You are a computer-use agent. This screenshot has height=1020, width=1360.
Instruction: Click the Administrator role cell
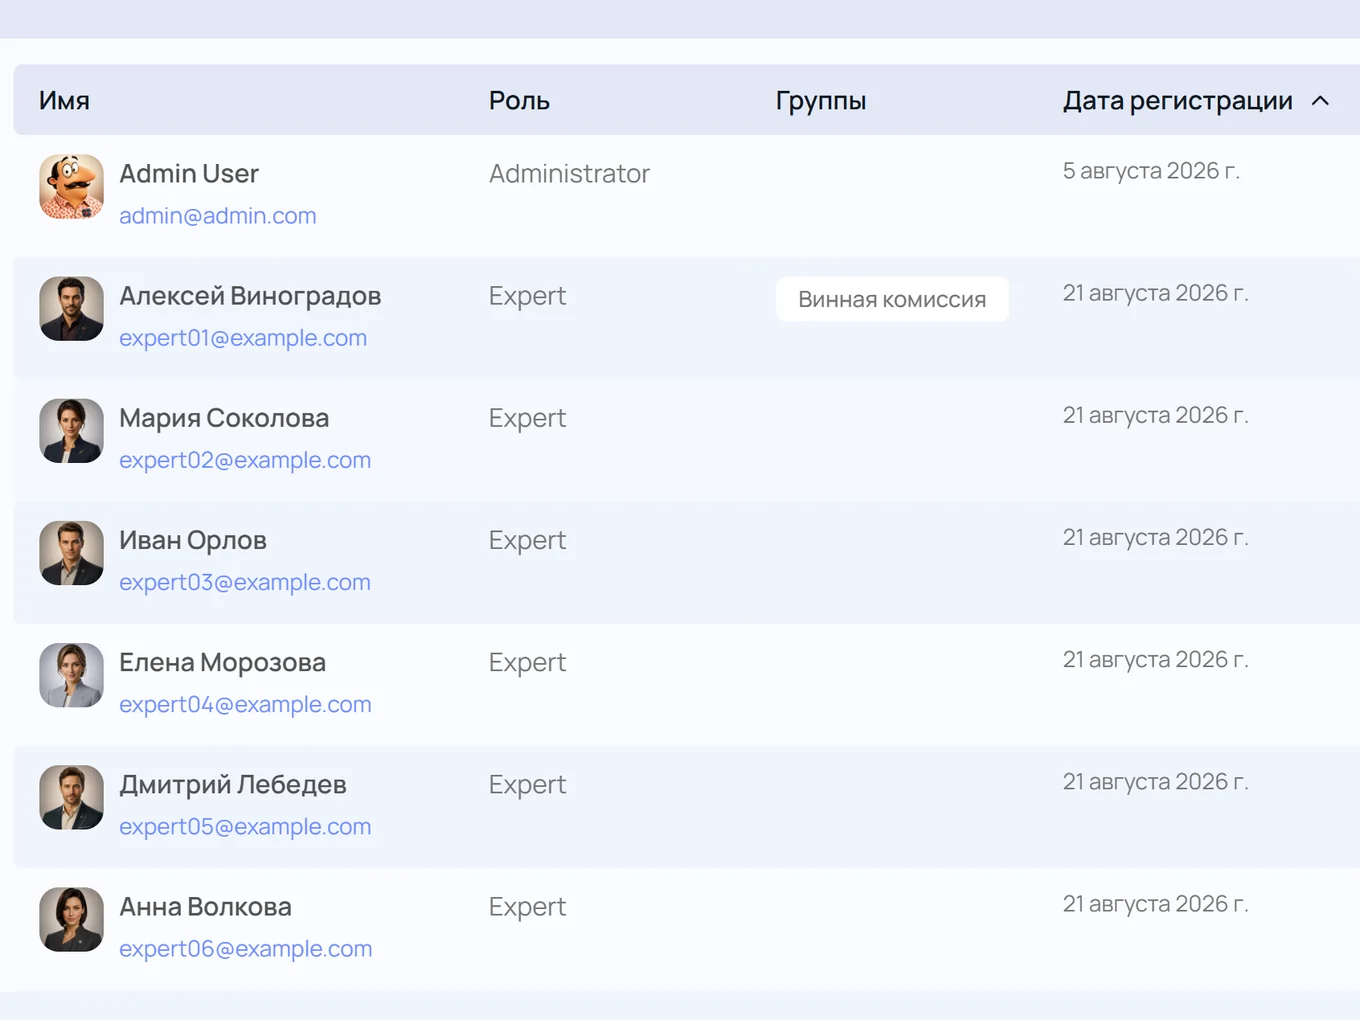click(x=569, y=174)
